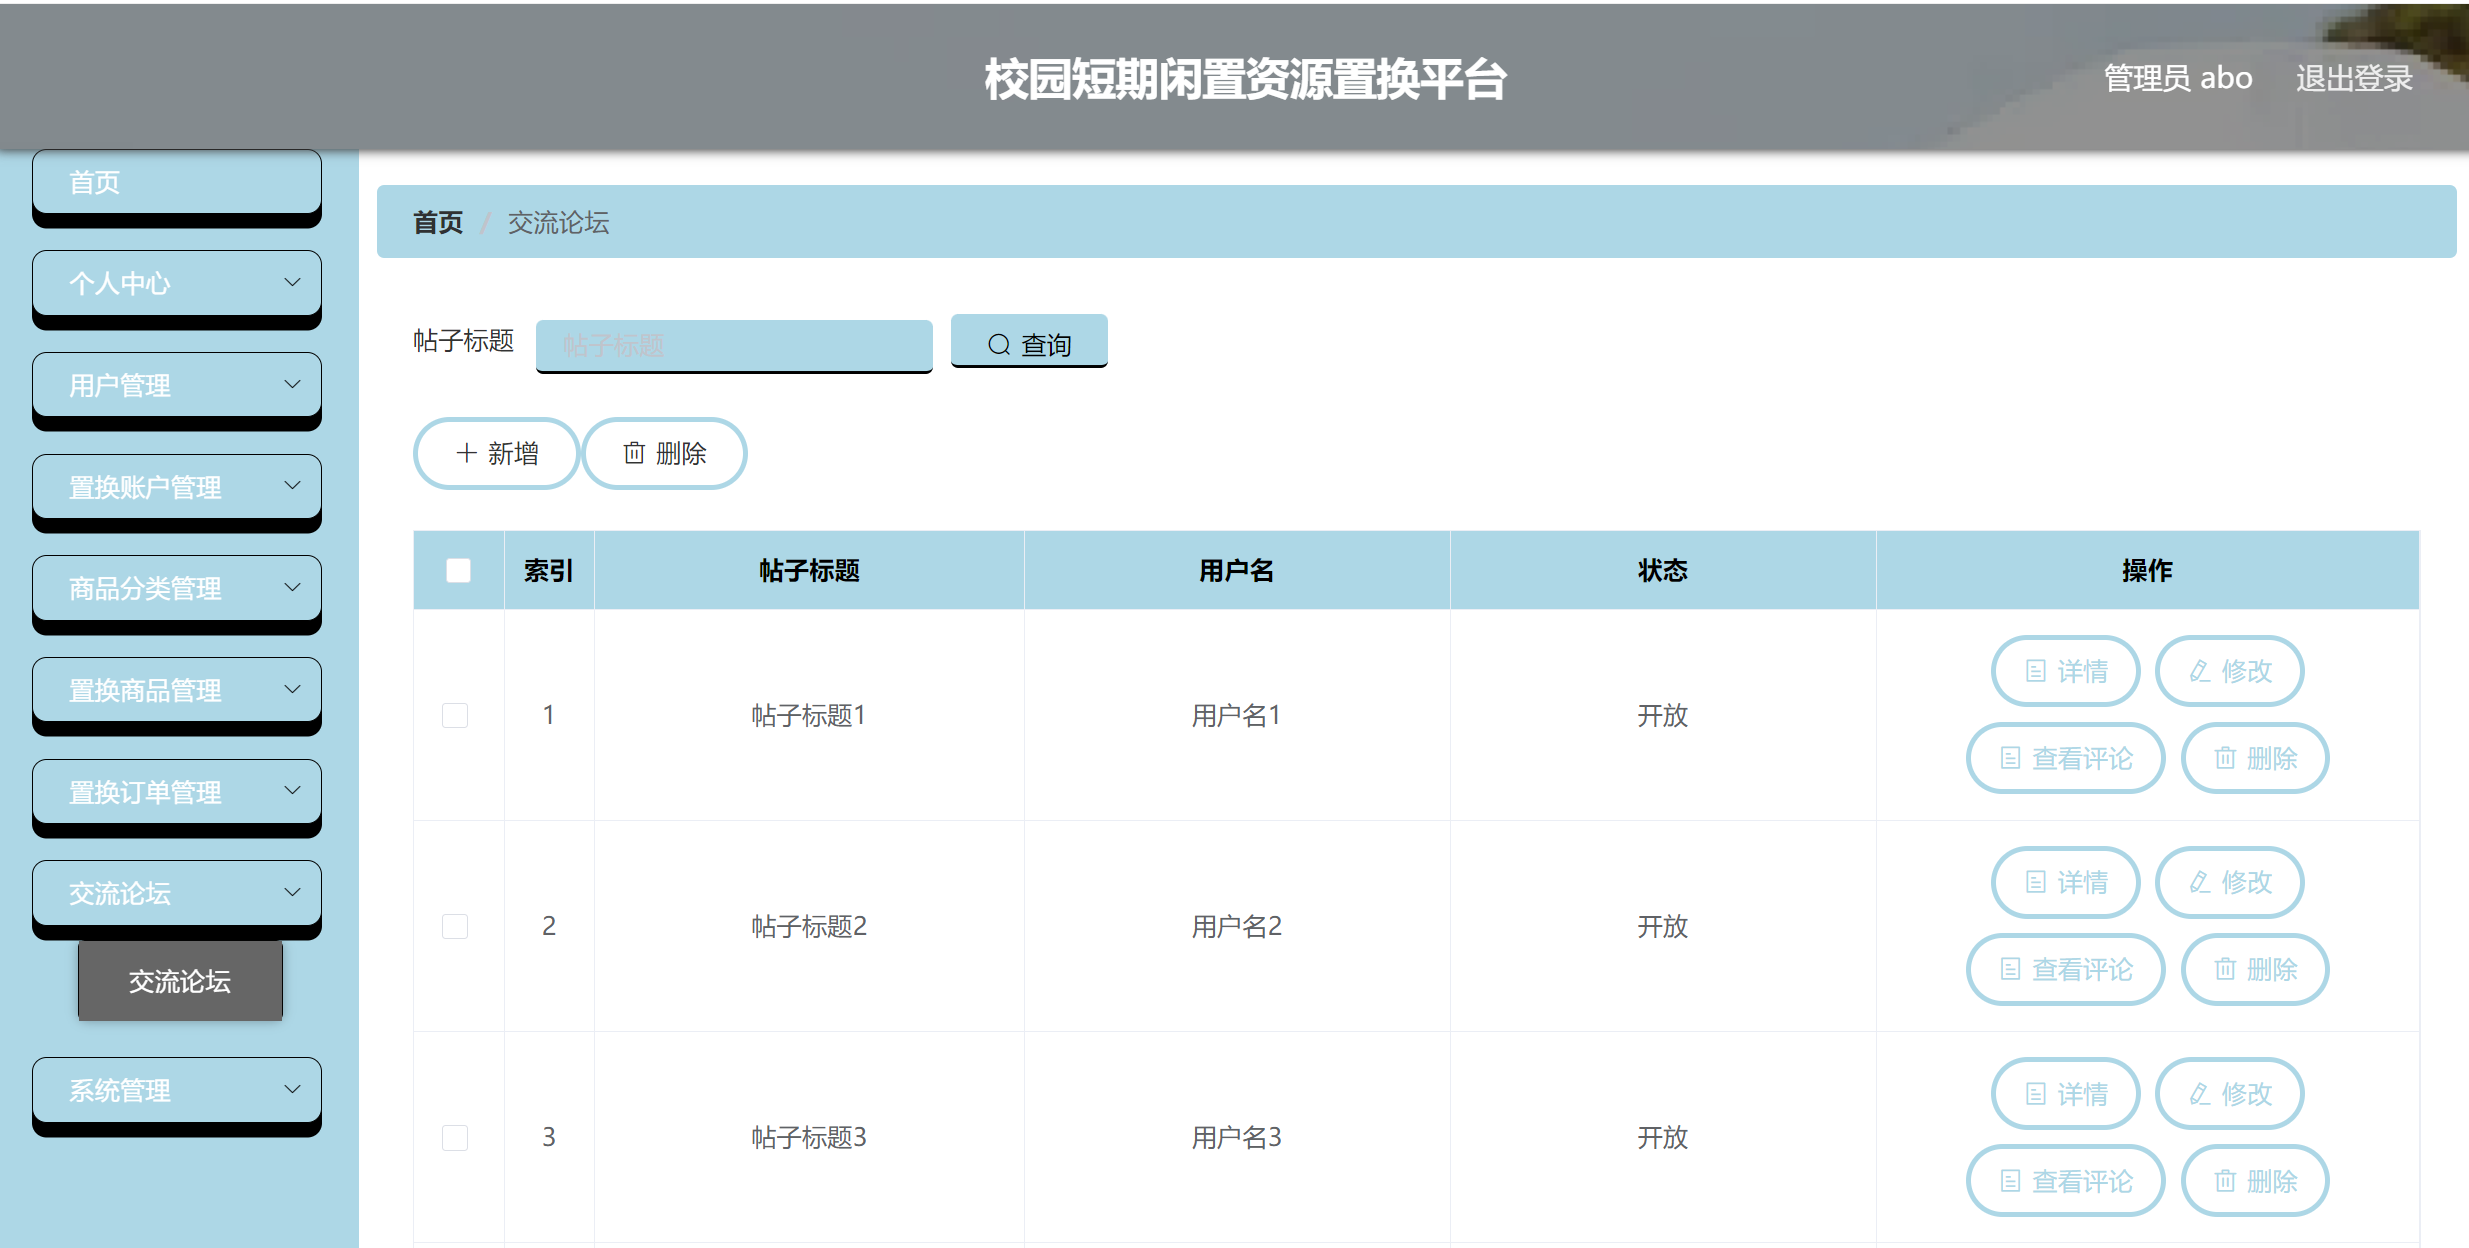Click 查看评论 icon for row 2

click(x=2011, y=969)
